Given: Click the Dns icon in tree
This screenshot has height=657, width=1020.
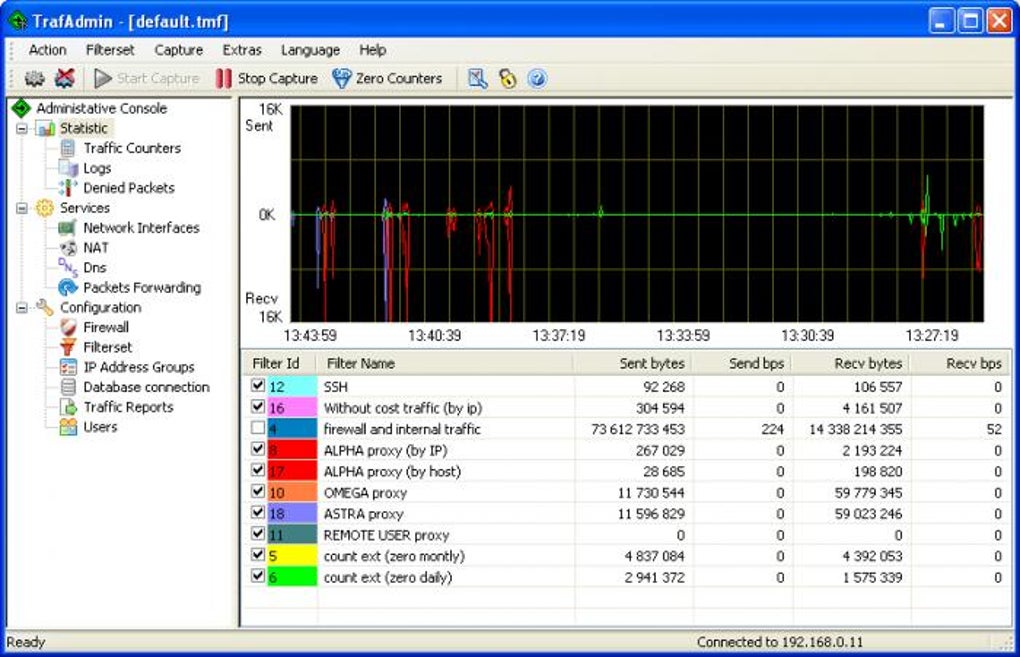Looking at the screenshot, I should click(68, 267).
